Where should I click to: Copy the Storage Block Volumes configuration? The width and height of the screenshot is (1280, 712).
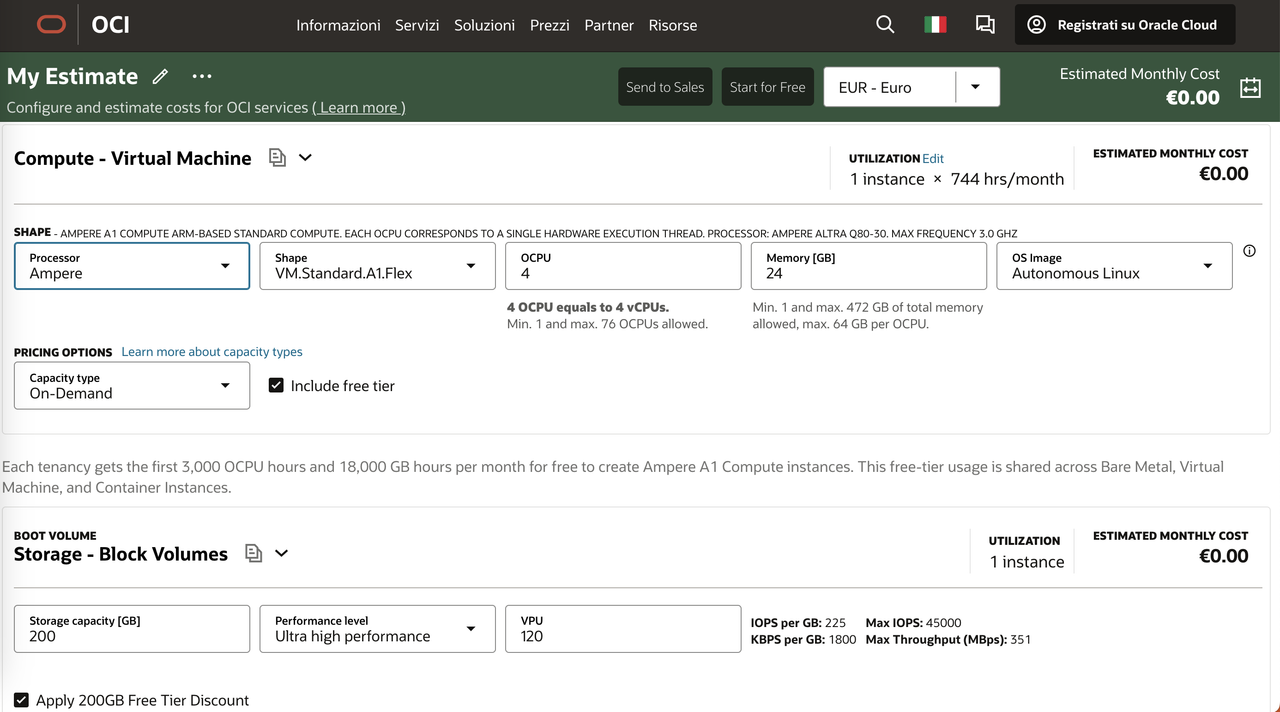[254, 553]
